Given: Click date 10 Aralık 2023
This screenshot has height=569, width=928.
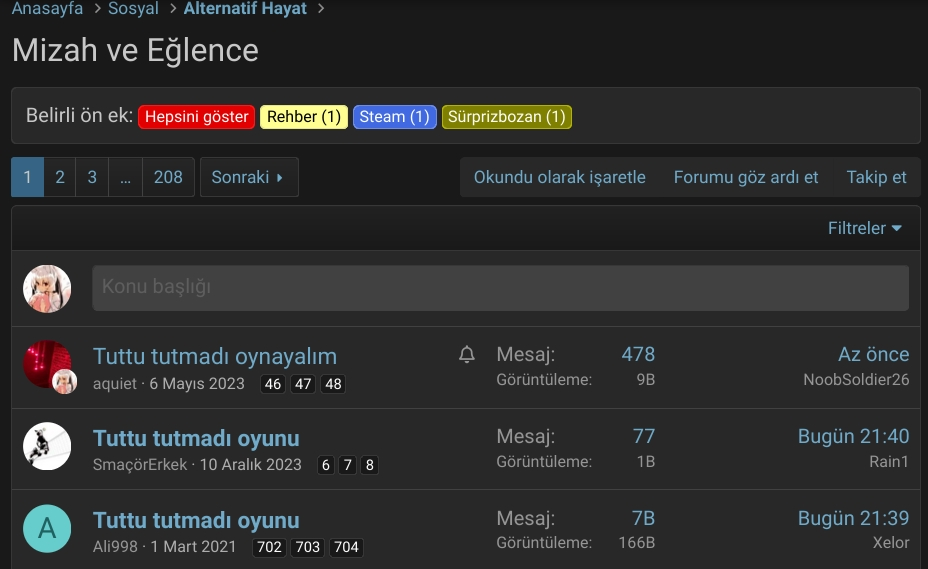Looking at the screenshot, I should pyautogui.click(x=250, y=465).
